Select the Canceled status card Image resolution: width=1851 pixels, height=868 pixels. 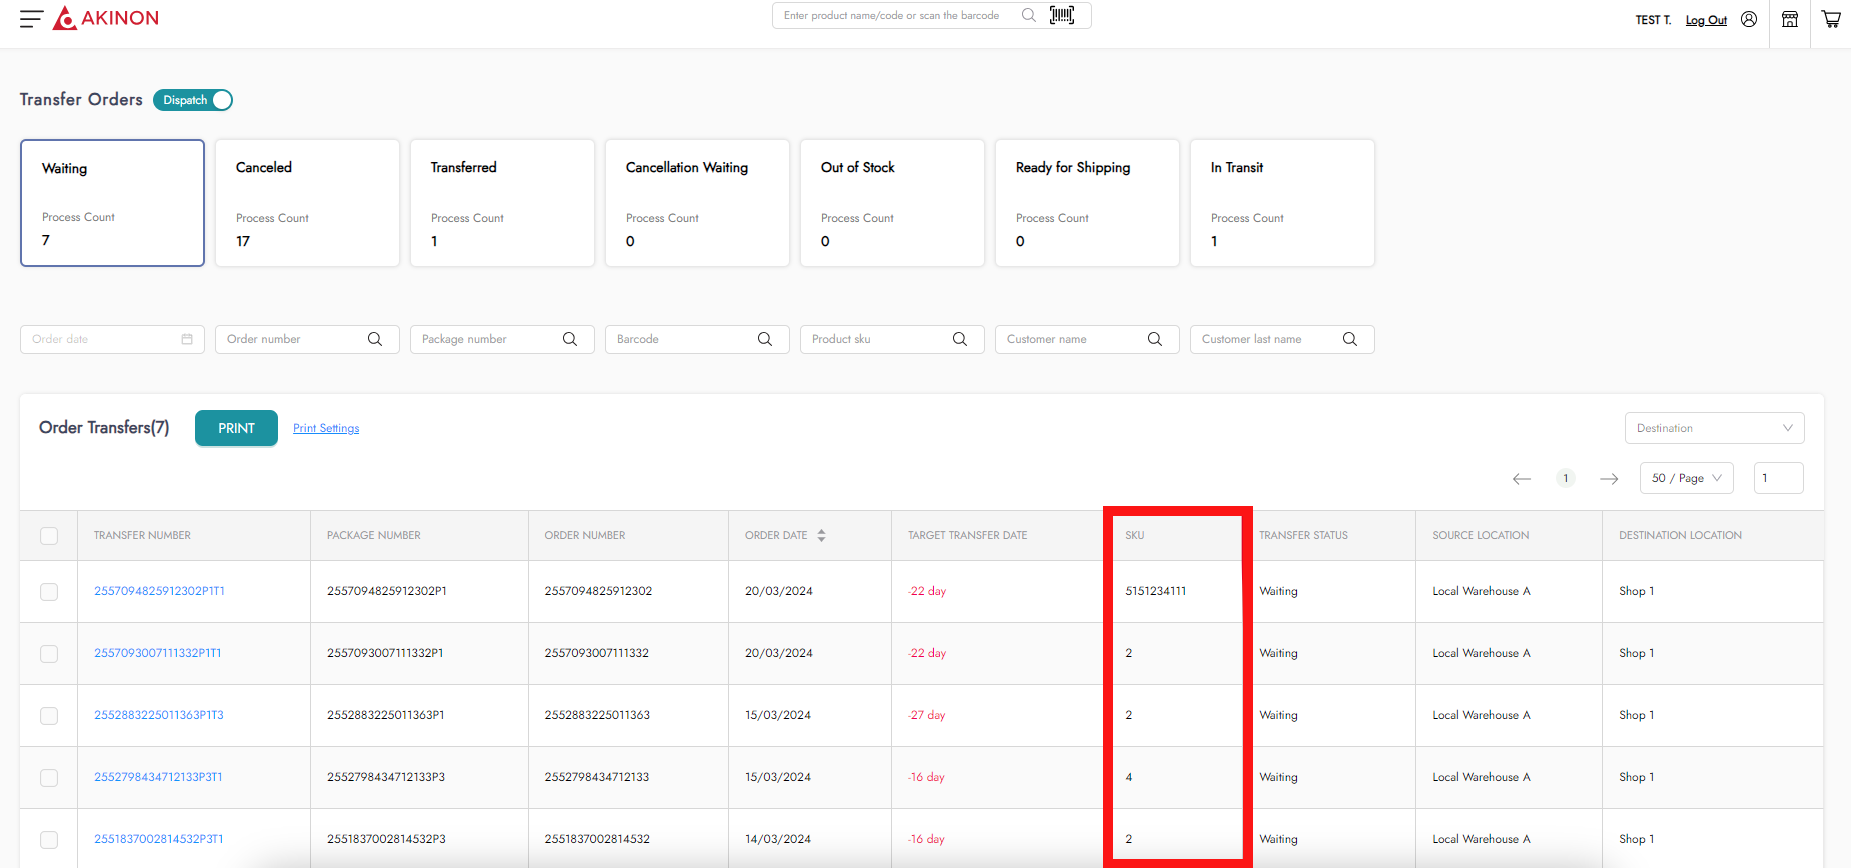(307, 203)
